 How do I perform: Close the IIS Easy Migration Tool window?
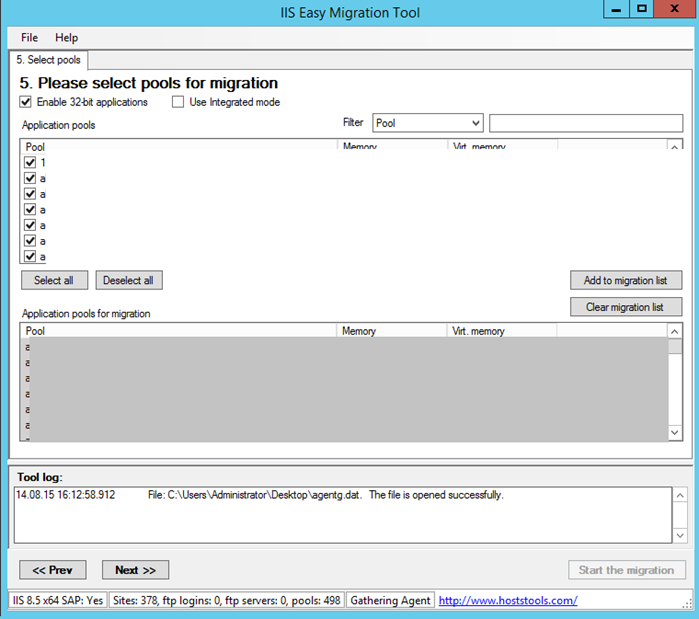[x=675, y=9]
